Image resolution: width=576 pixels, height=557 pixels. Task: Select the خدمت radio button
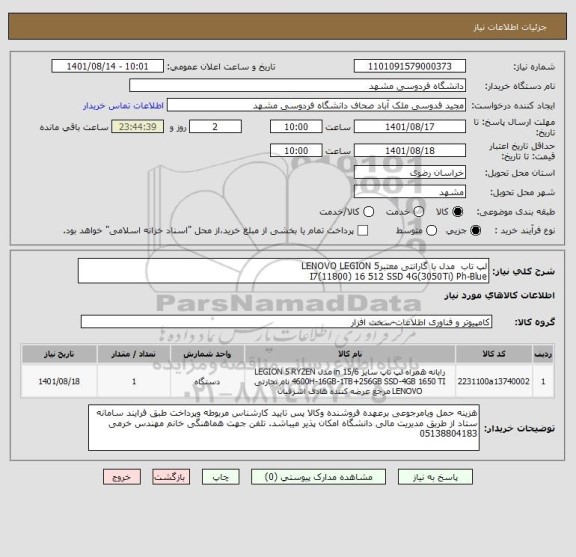tap(419, 212)
